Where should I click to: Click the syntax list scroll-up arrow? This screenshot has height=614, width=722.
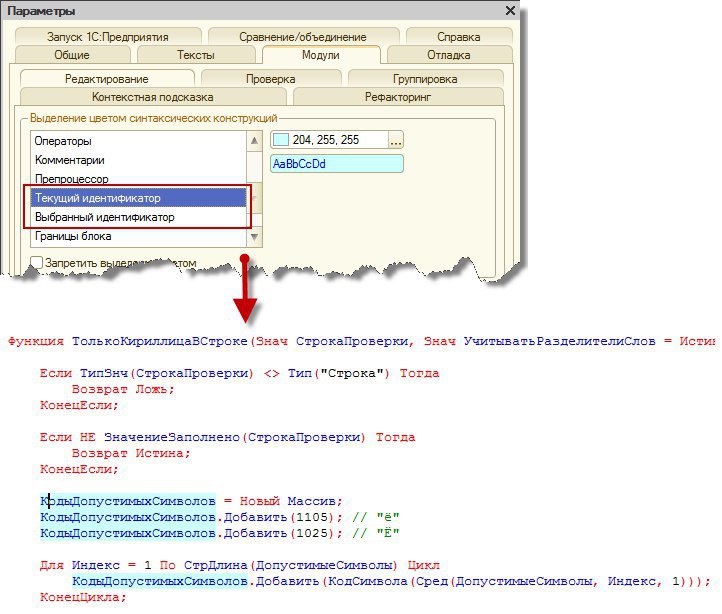click(254, 140)
